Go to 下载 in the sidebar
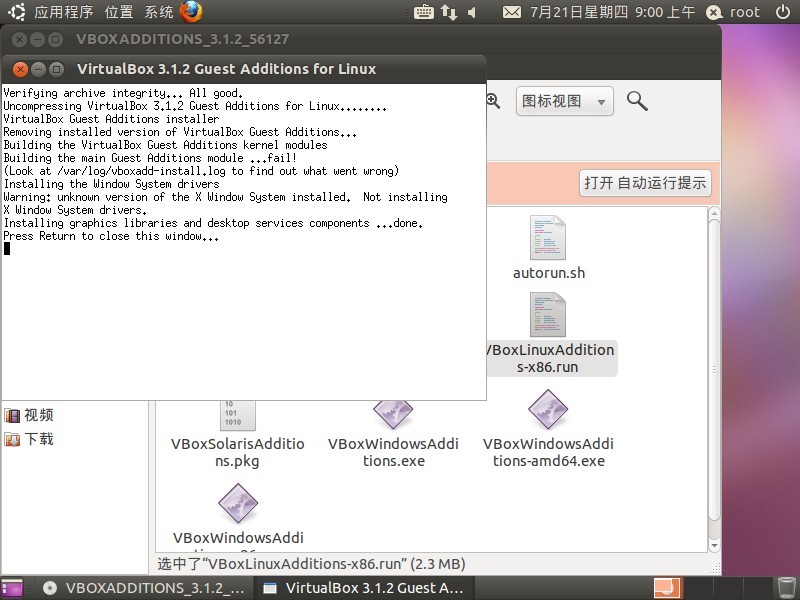This screenshot has height=600, width=800. (29, 439)
